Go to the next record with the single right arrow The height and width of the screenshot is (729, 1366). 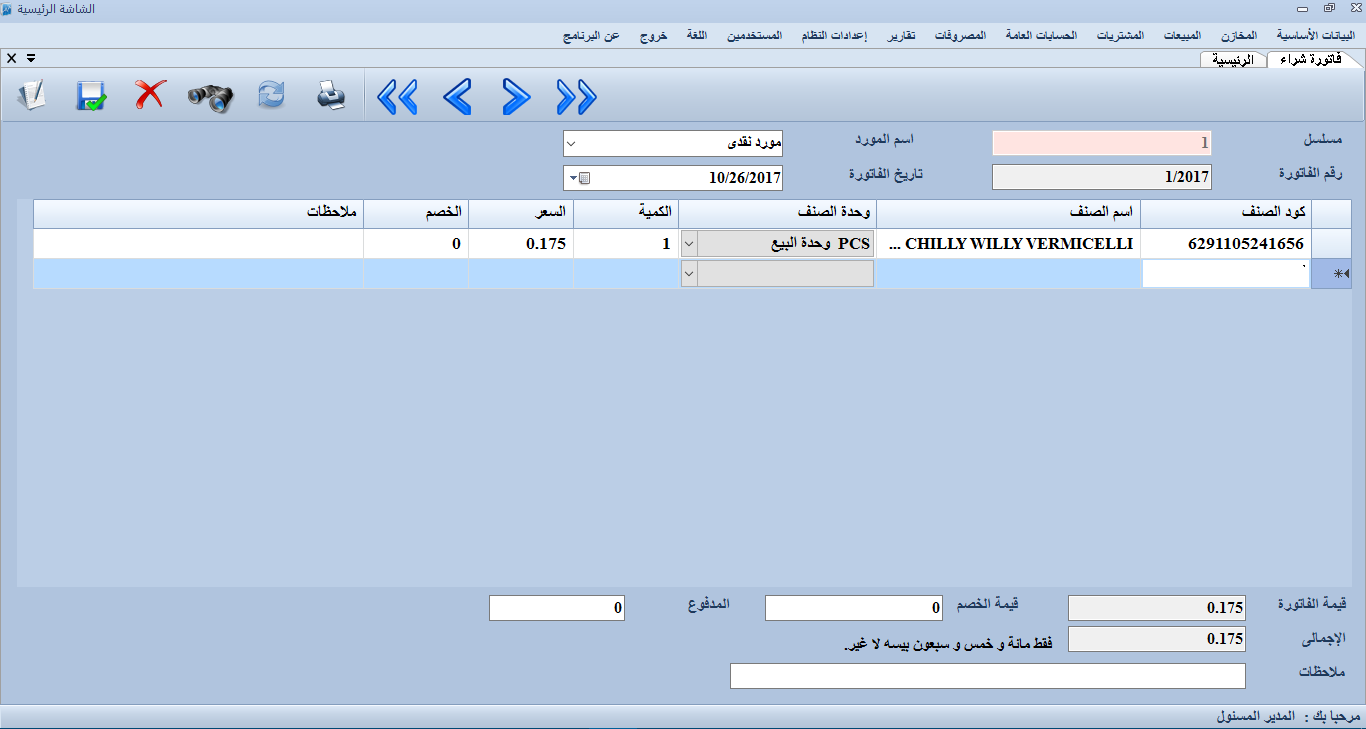coord(516,97)
